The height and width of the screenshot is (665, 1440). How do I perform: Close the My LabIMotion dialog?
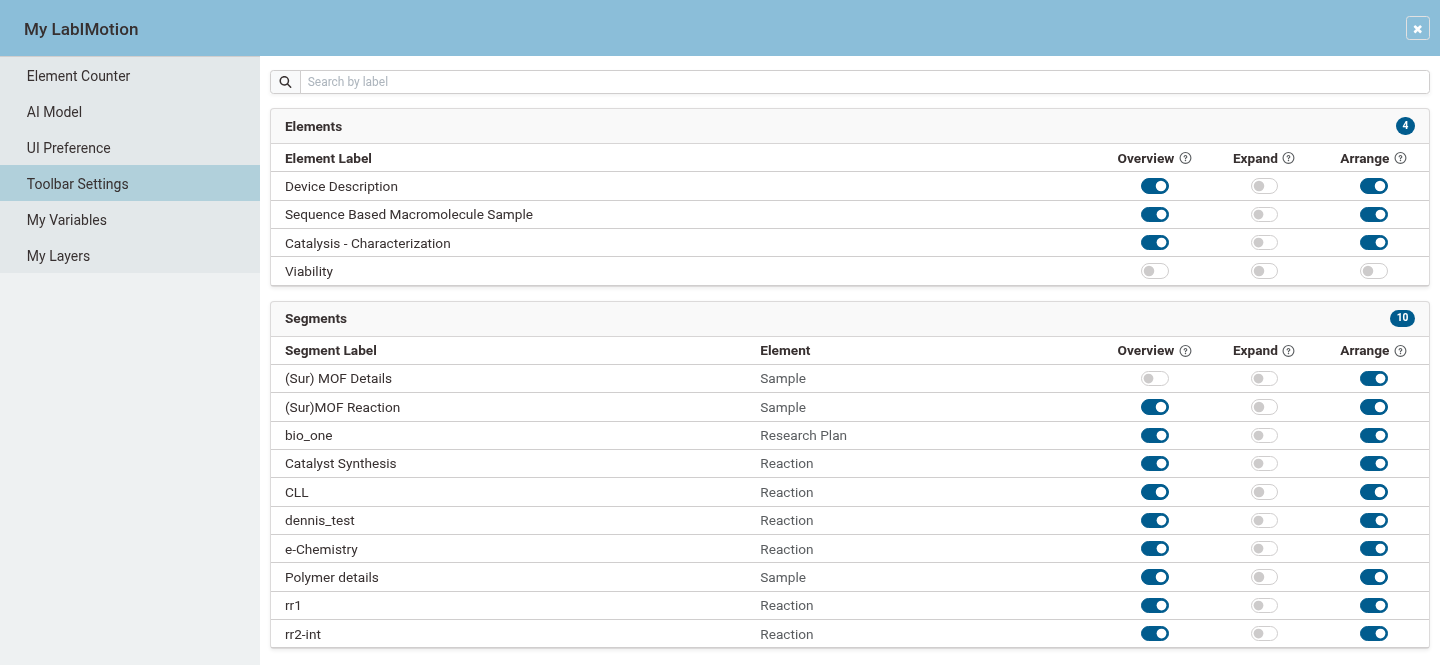(1417, 28)
